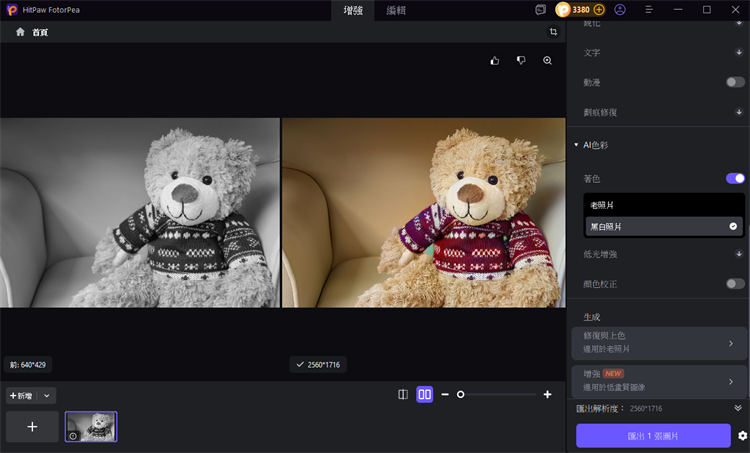Open 增強 NEW generation option
This screenshot has height=453, width=750.
(659, 381)
